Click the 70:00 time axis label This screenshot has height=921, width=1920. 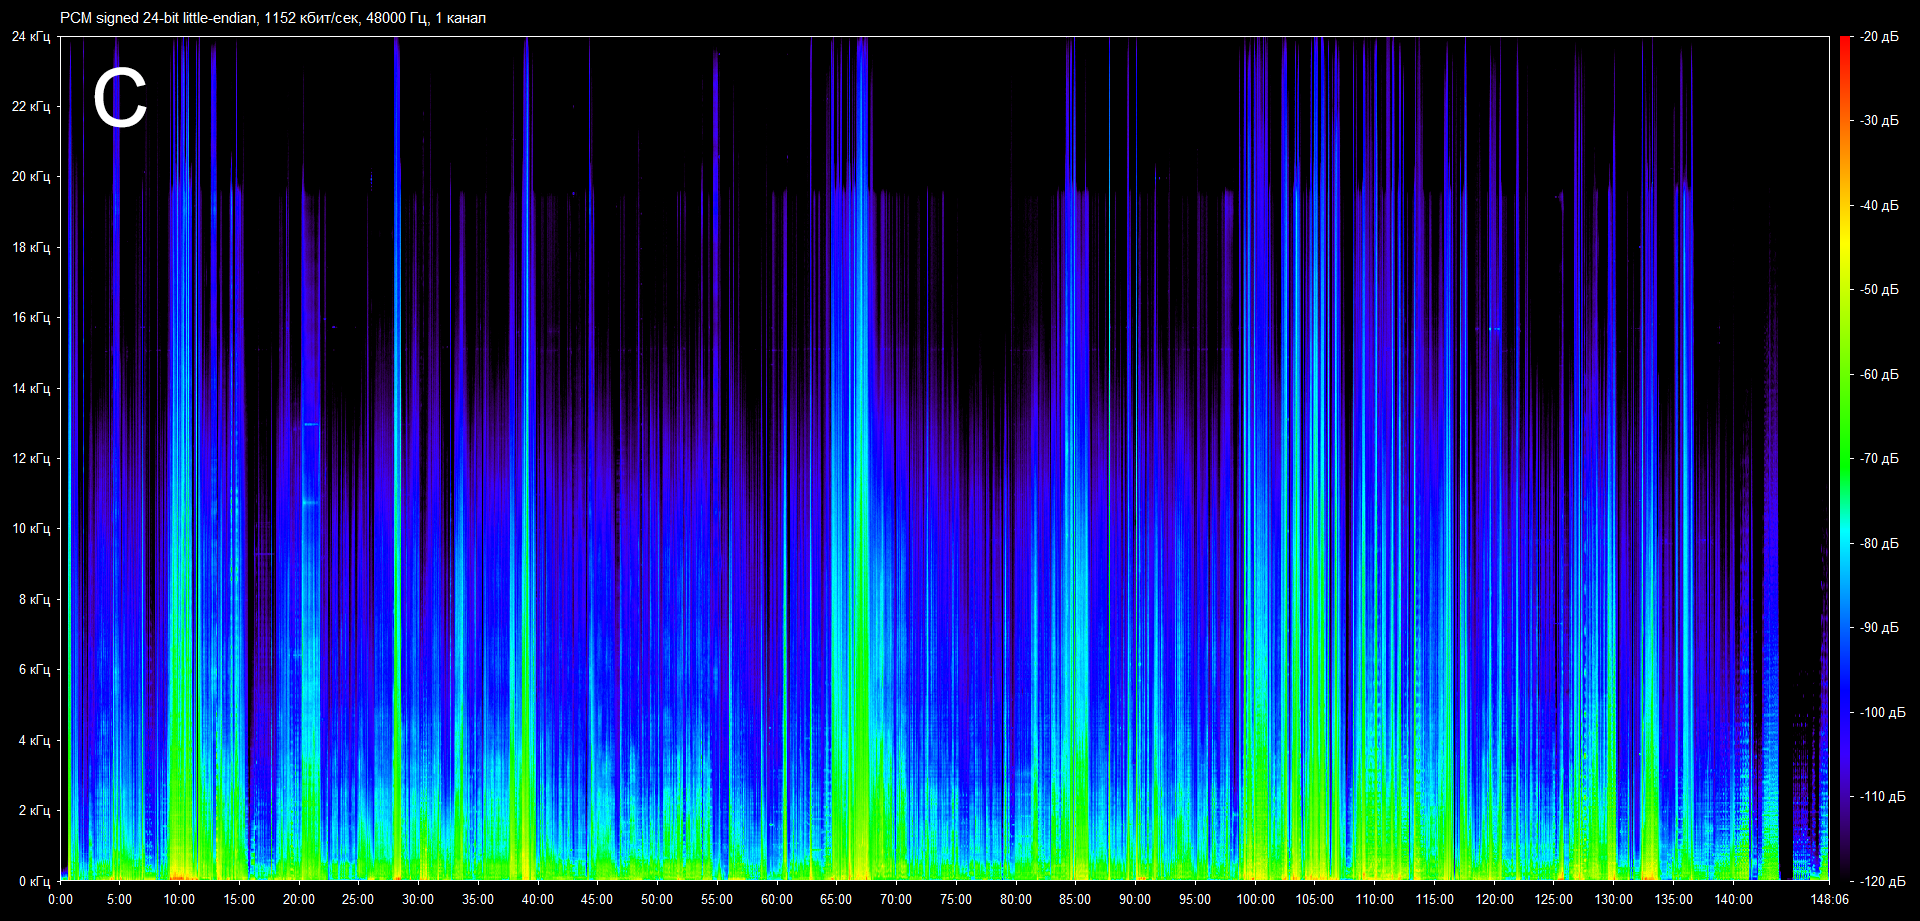[x=896, y=899]
